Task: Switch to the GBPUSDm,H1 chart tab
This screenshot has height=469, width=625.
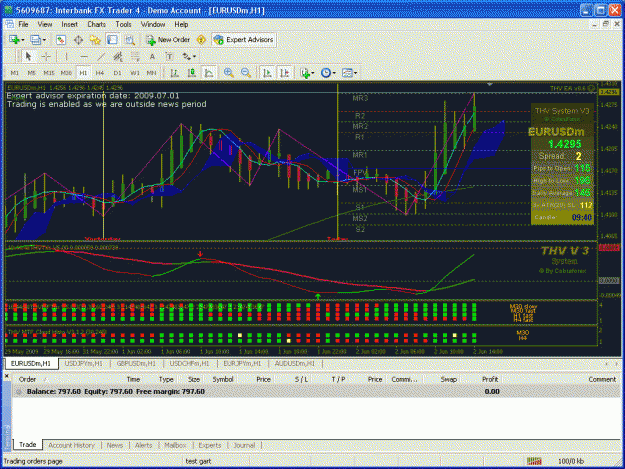Action: pyautogui.click(x=136, y=364)
